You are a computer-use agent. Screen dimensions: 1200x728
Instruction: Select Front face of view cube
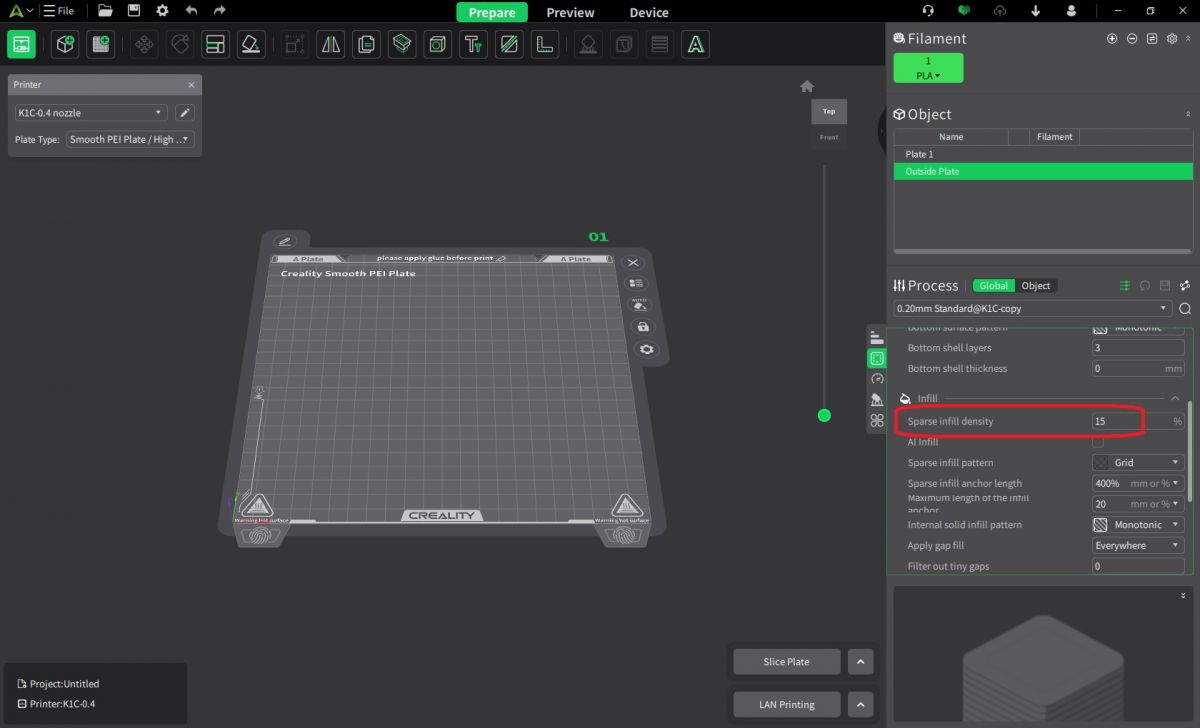click(829, 137)
